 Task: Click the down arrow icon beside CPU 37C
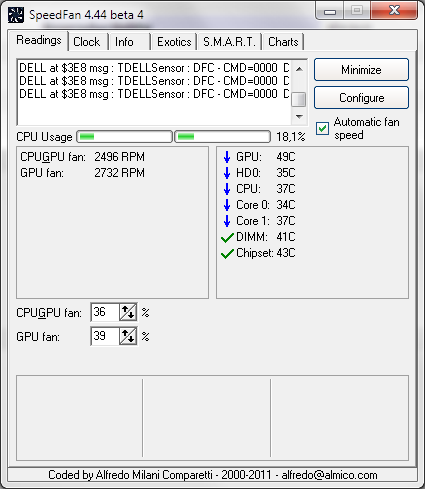click(227, 189)
